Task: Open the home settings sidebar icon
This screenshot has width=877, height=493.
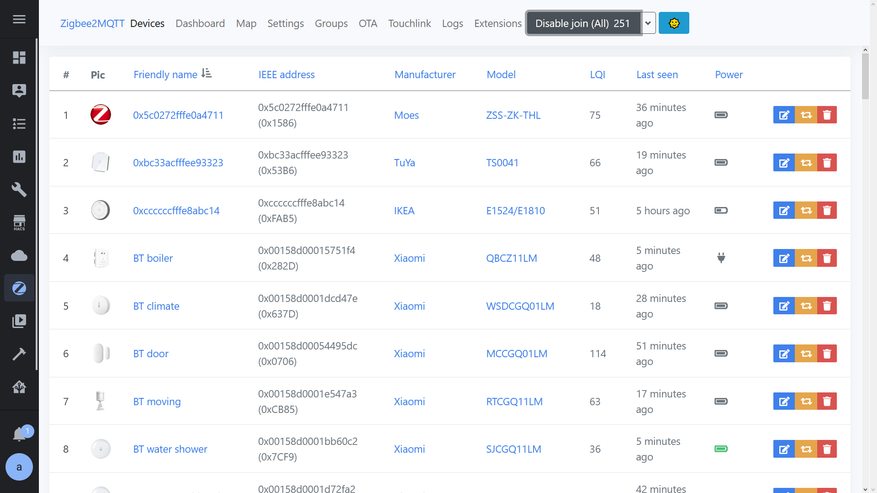Action: (19, 387)
